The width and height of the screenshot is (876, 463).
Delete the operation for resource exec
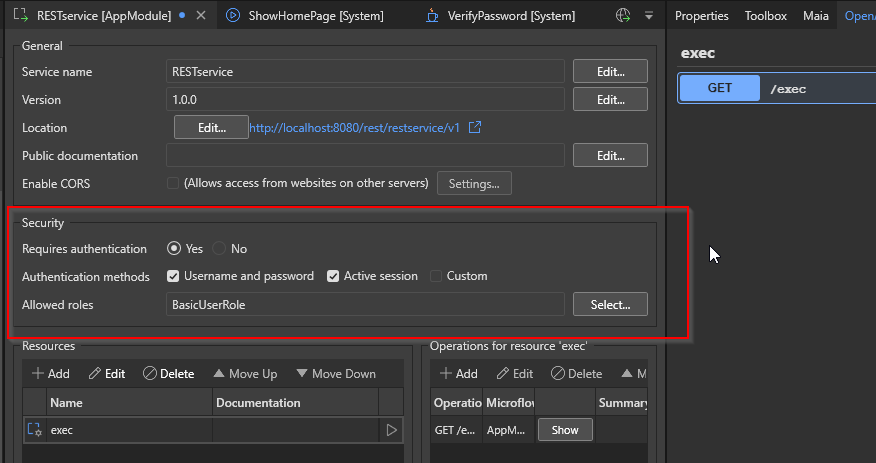(577, 374)
